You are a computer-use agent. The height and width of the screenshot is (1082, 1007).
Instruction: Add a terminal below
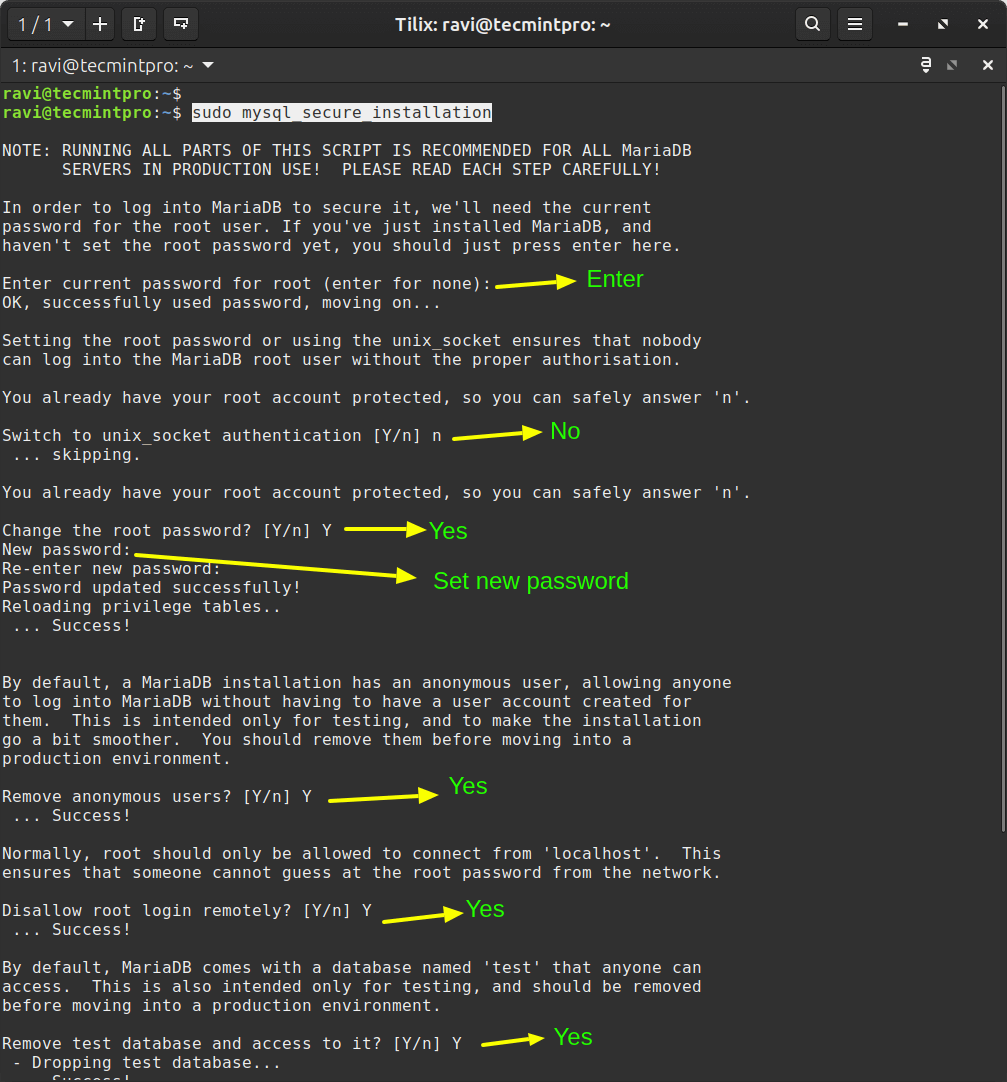click(180, 24)
